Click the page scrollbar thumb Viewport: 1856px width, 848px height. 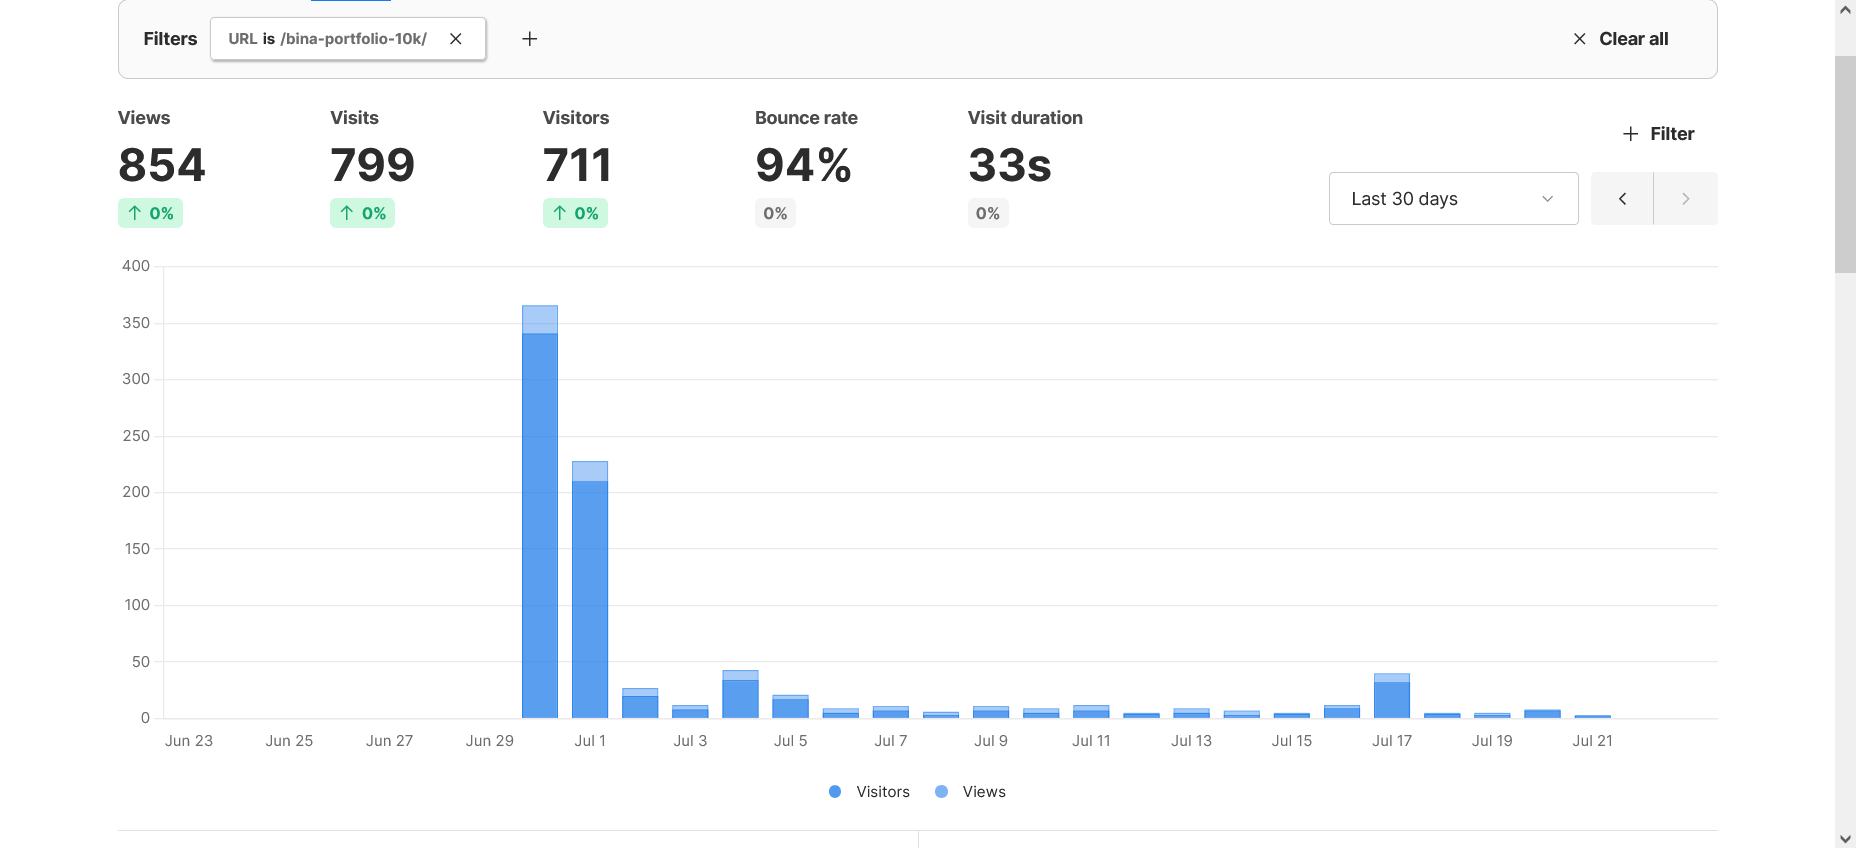pyautogui.click(x=1845, y=165)
